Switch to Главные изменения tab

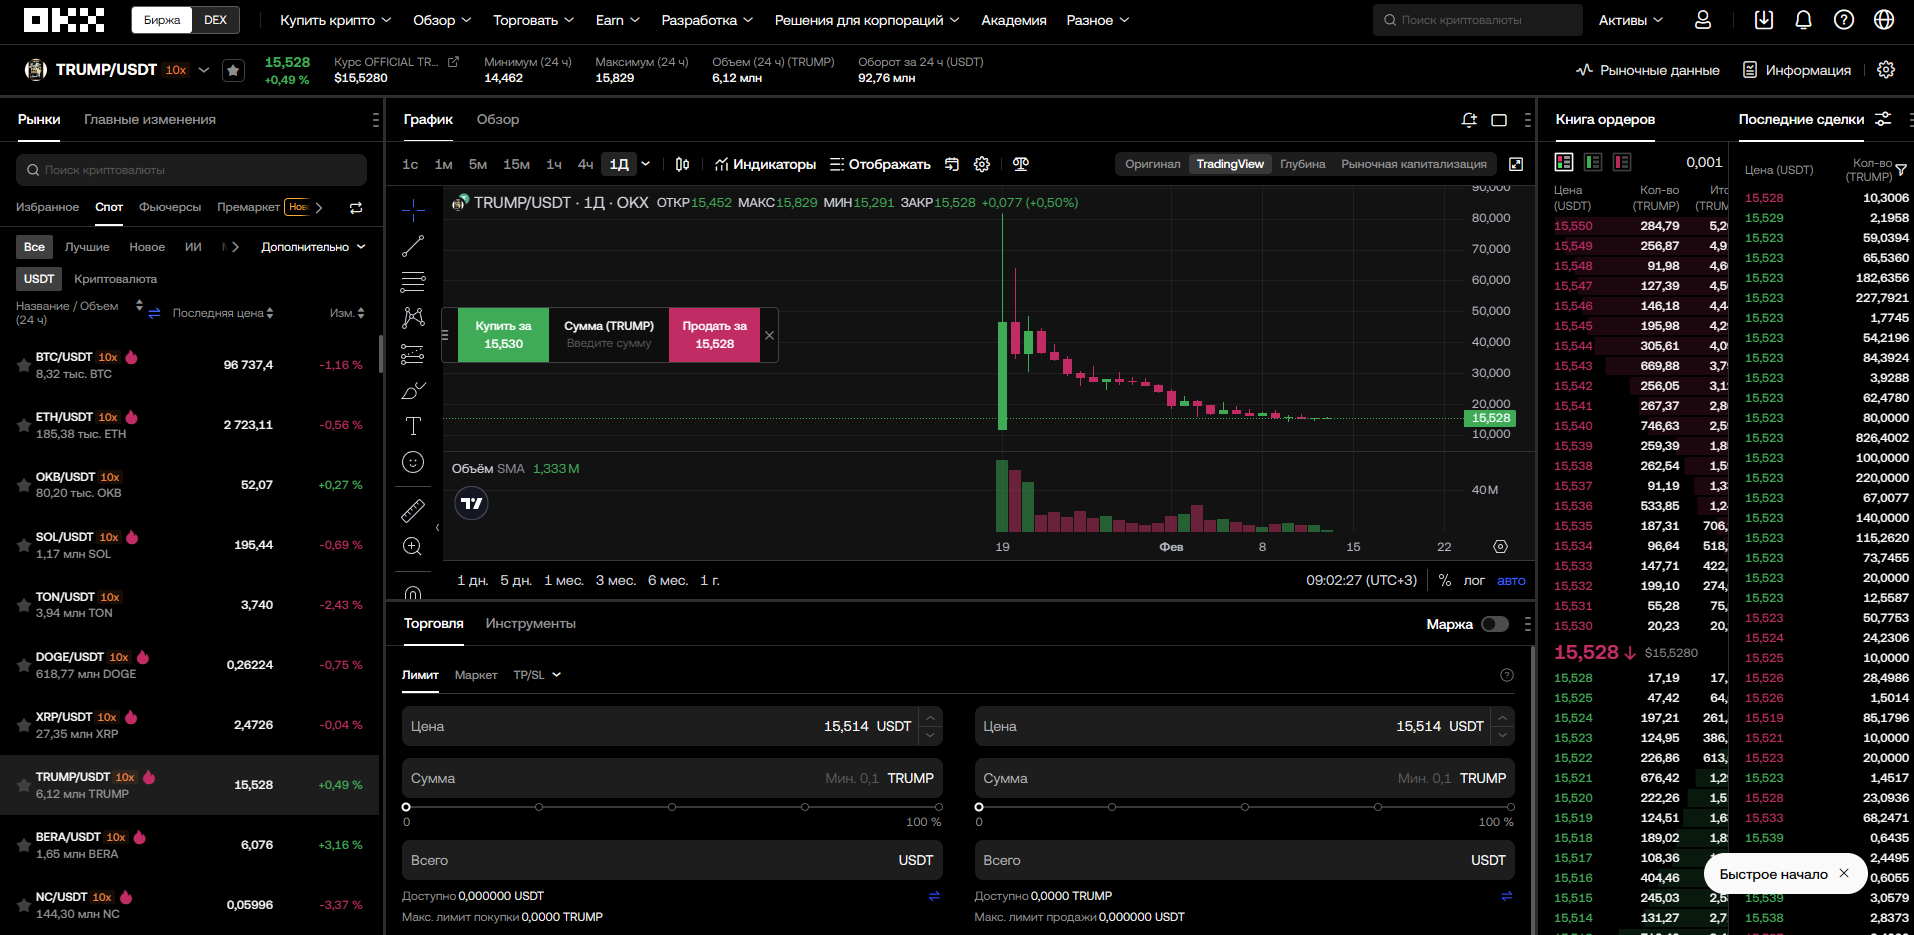pos(150,120)
